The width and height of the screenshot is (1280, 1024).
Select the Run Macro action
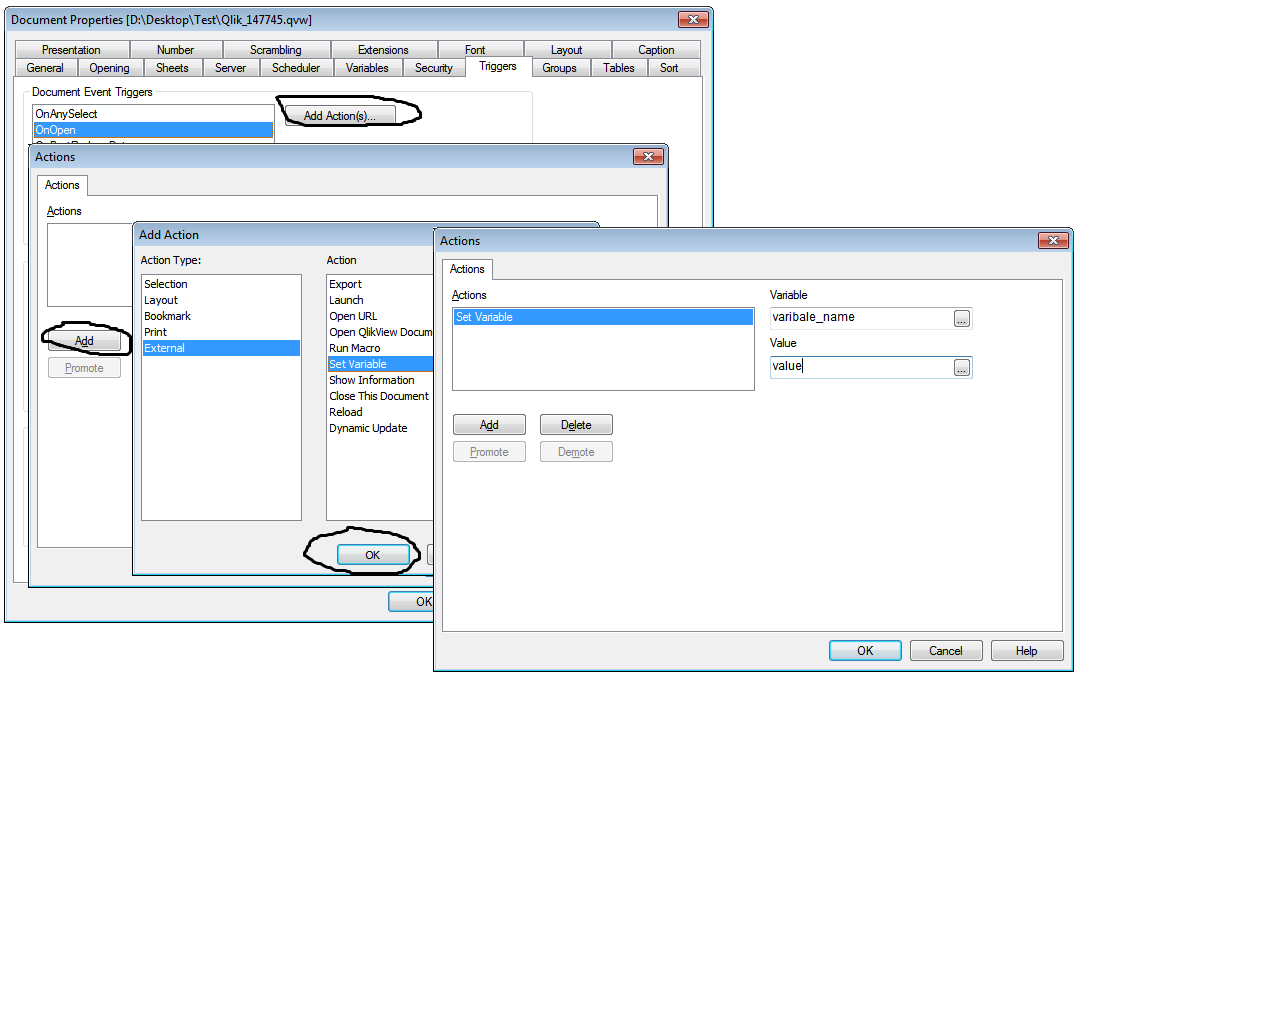coord(380,348)
